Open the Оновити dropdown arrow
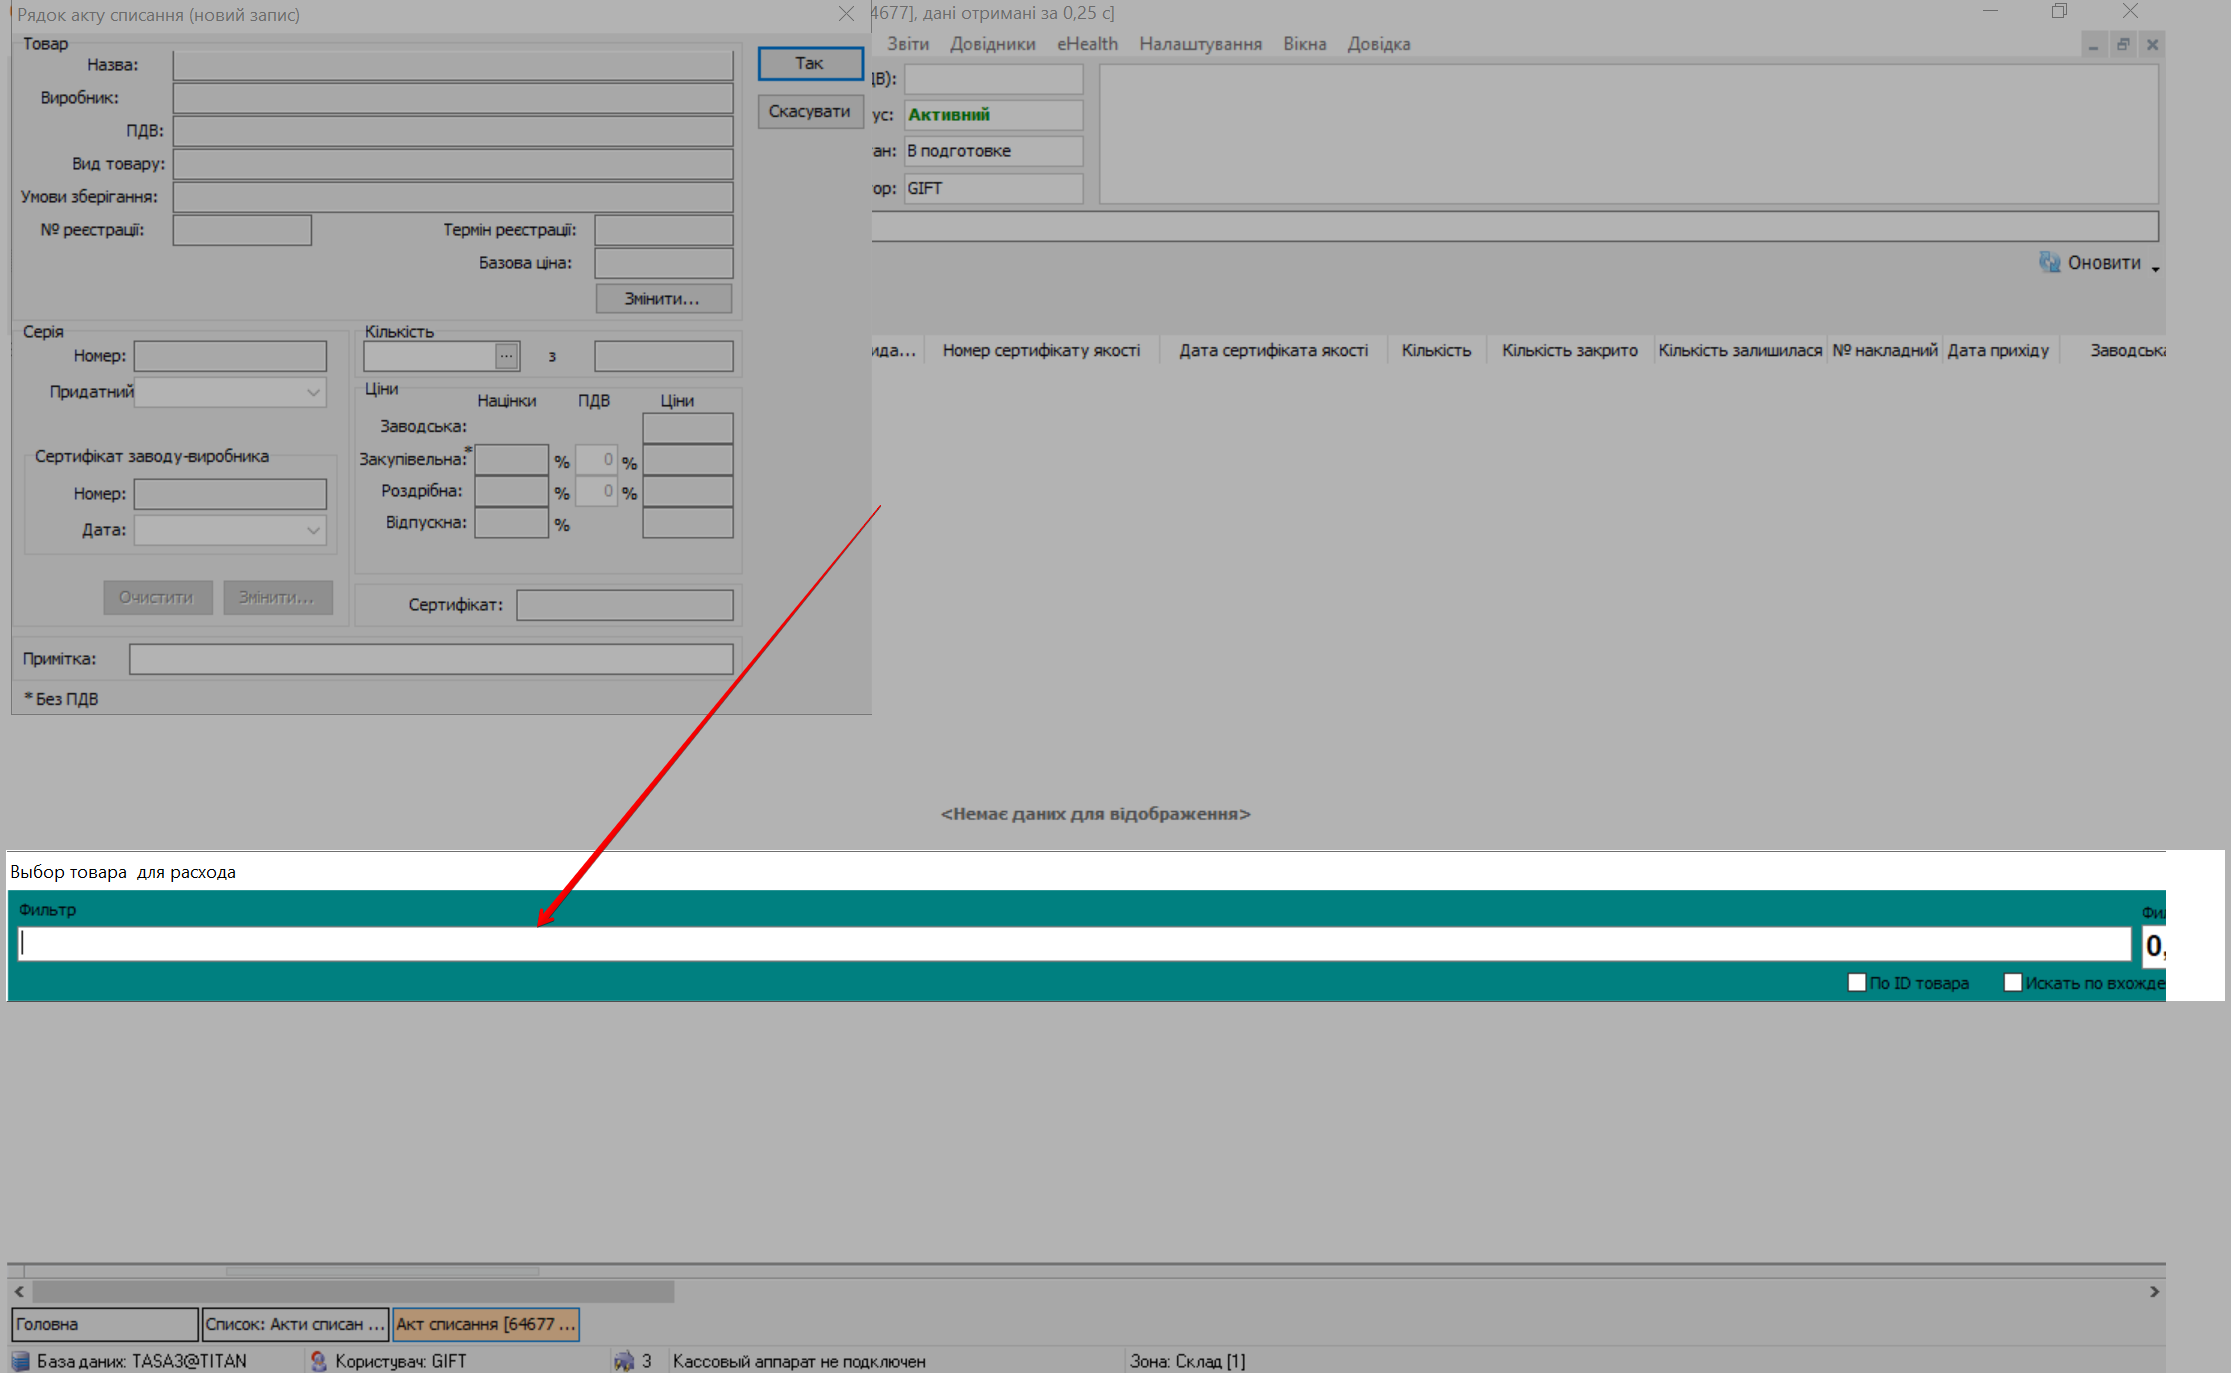 pyautogui.click(x=2155, y=268)
